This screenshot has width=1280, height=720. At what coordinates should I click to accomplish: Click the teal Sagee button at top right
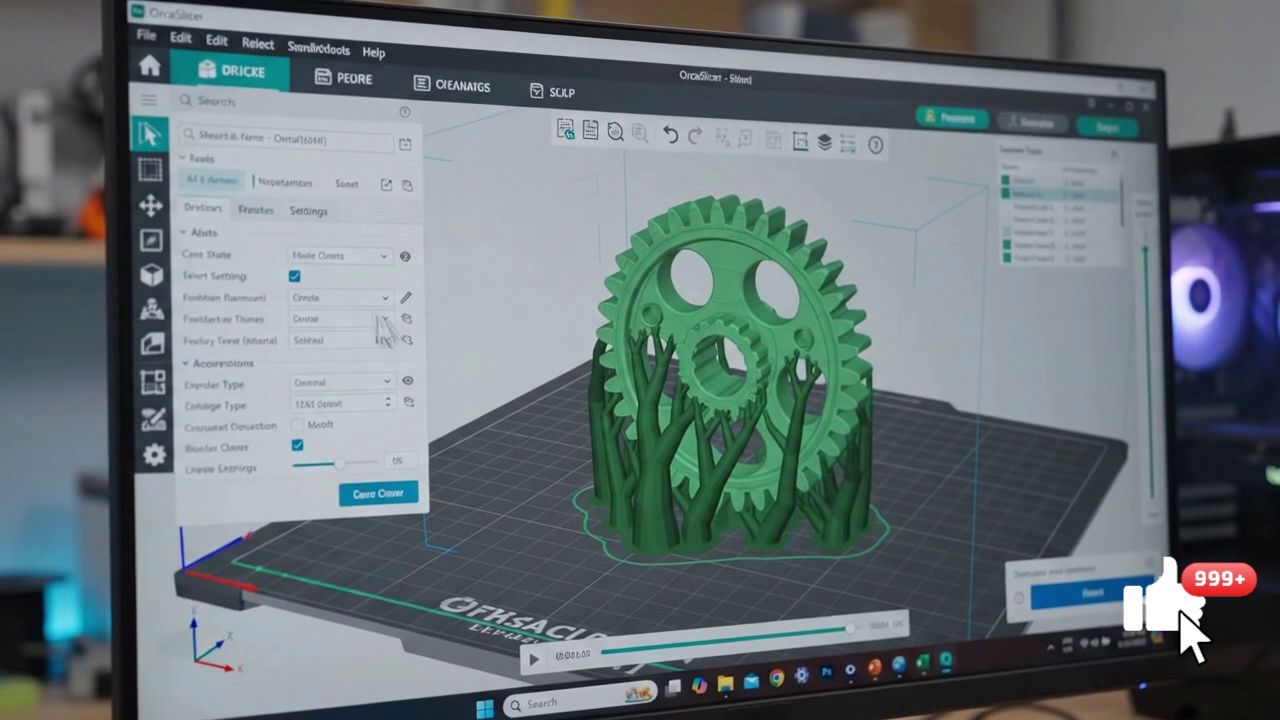point(1107,128)
